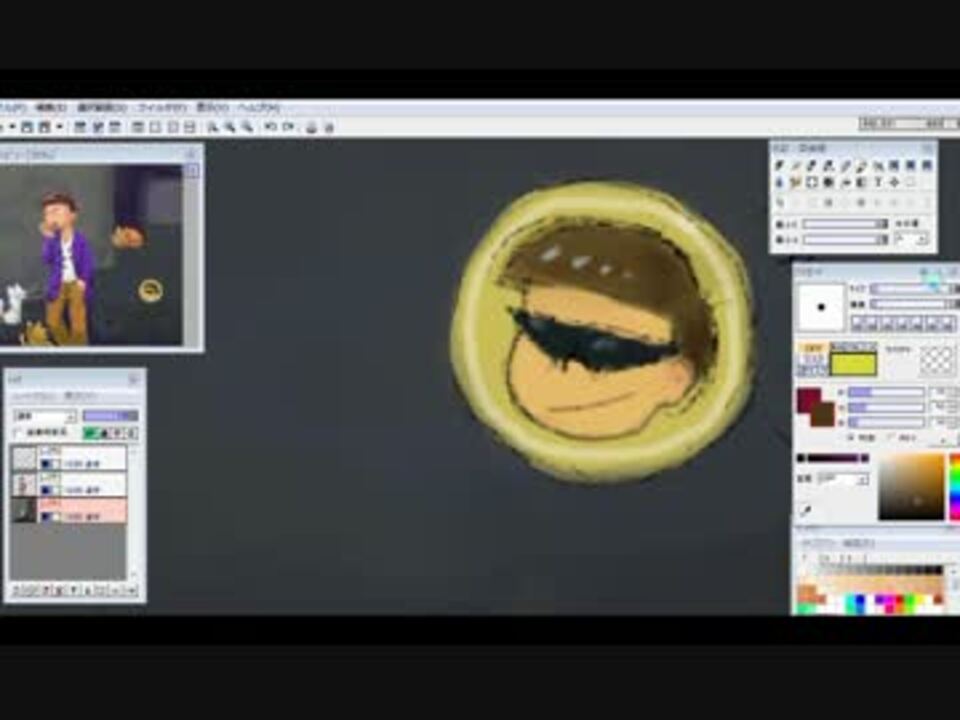Open the フィルタ (Filter) menu
This screenshot has height=720, width=960.
161,108
